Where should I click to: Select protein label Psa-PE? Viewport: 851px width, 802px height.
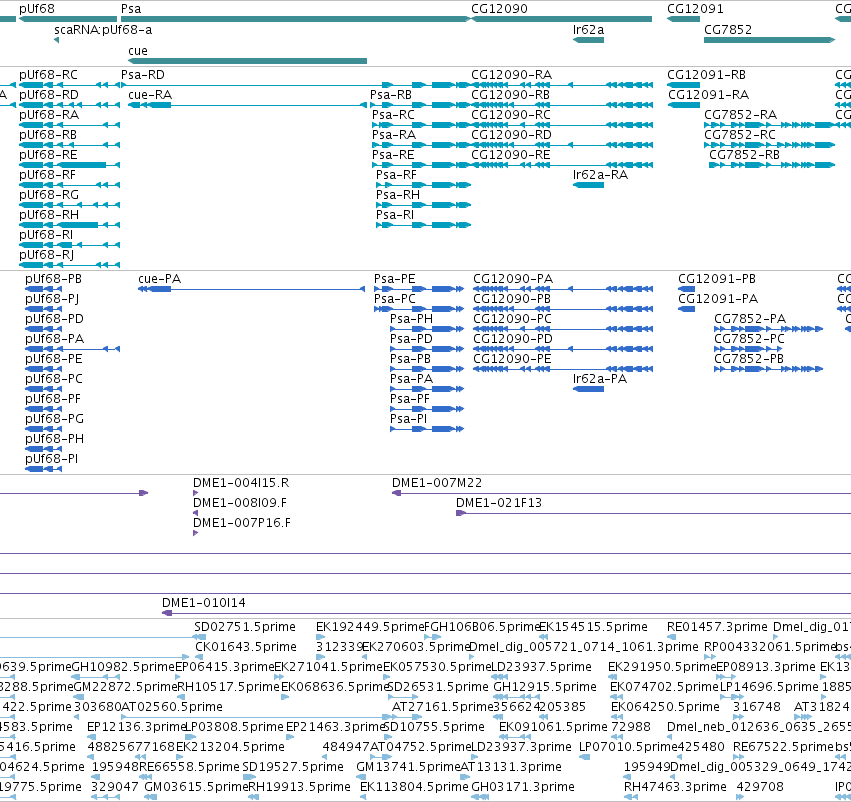coord(395,279)
